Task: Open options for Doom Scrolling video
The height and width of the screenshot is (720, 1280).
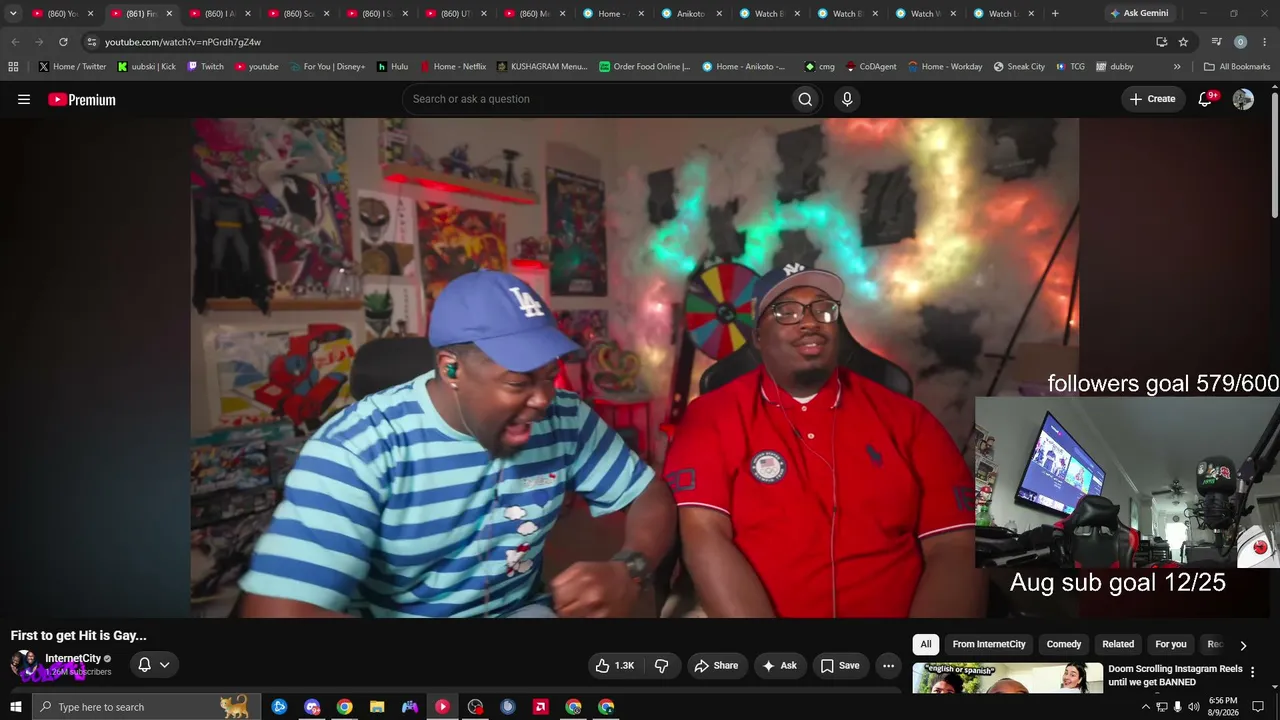Action: 1252,672
